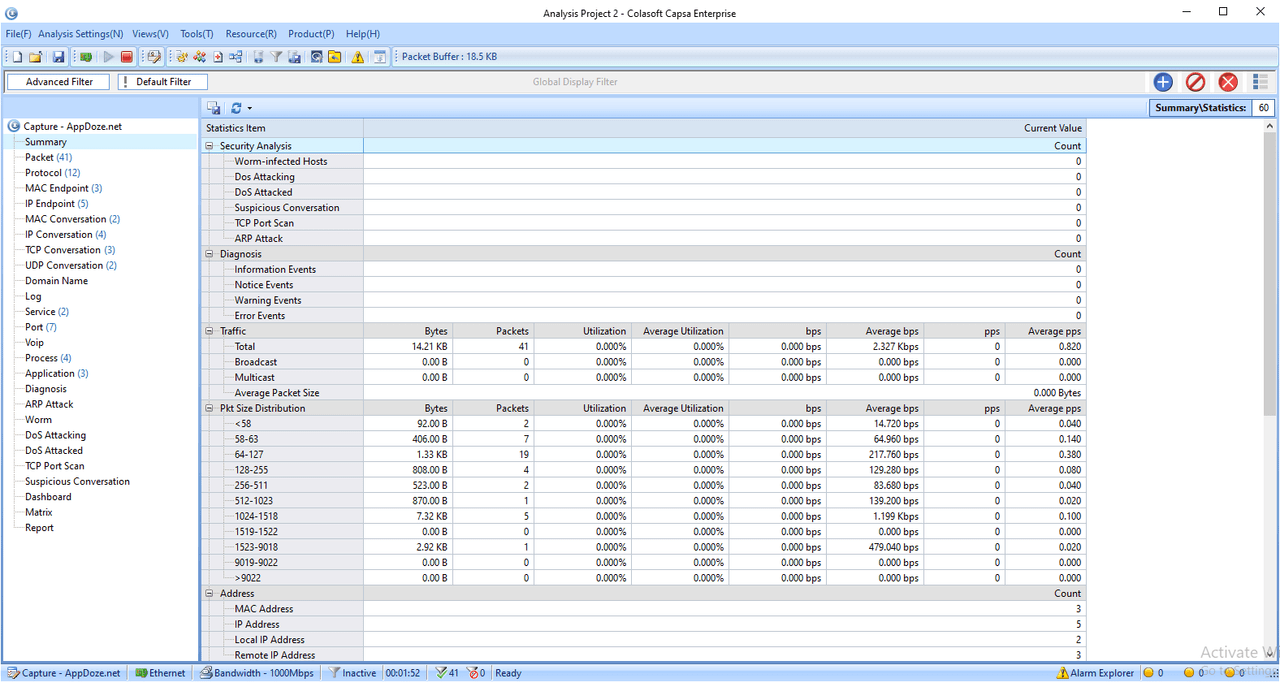
Task: Click the blue plus add filter icon
Action: 1162,82
